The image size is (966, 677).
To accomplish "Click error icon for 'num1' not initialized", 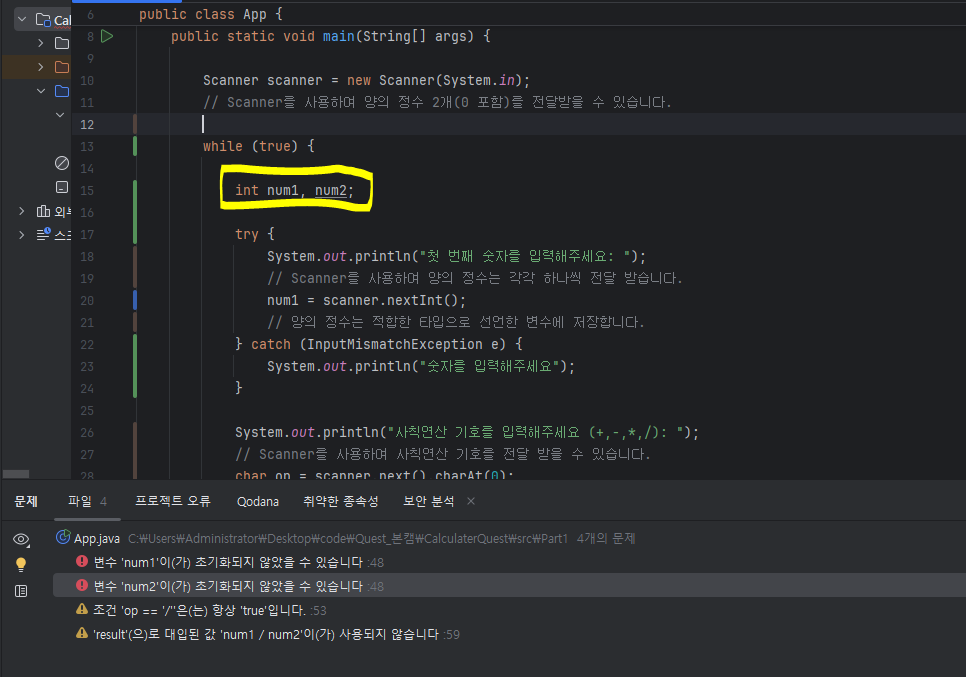I will 82,561.
